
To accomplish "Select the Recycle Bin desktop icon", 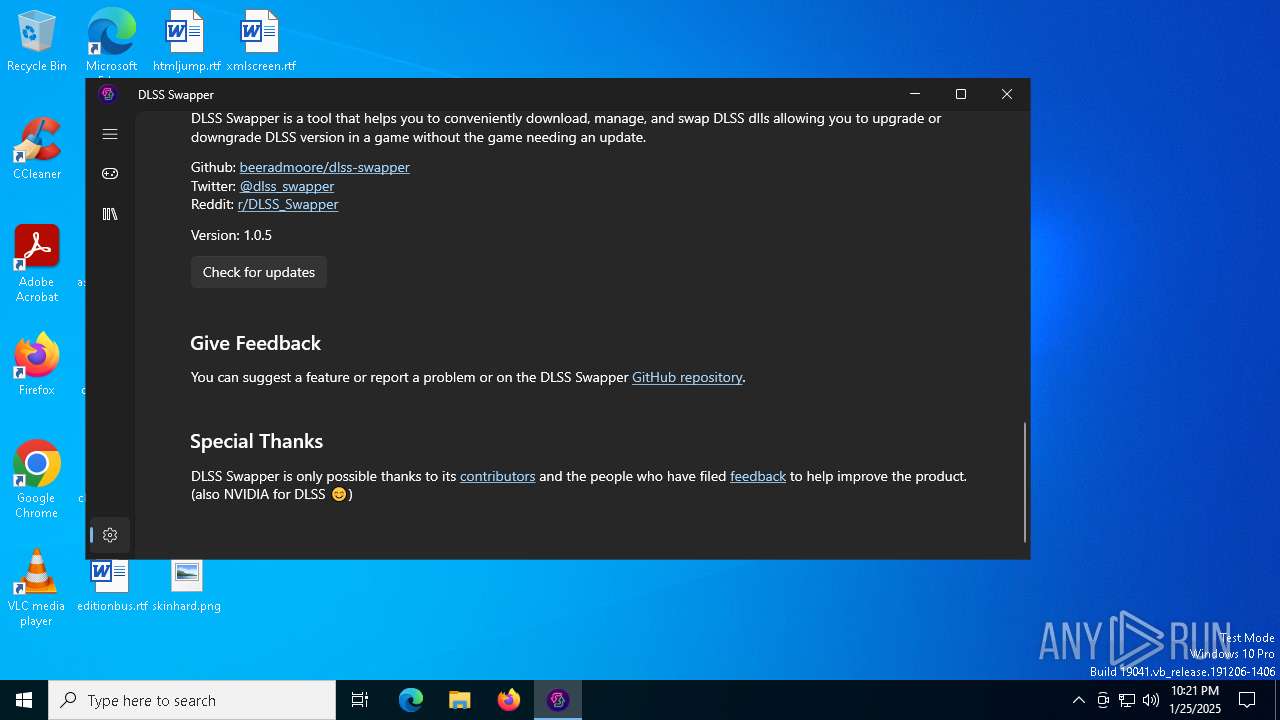I will 37,42.
